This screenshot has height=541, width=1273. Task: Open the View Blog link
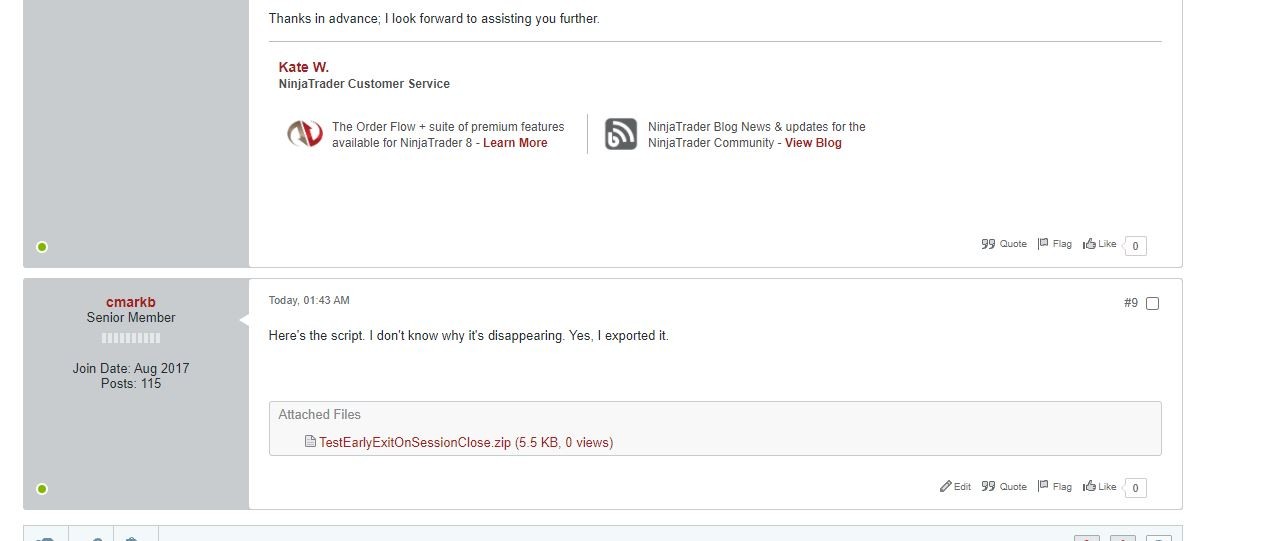(x=813, y=143)
